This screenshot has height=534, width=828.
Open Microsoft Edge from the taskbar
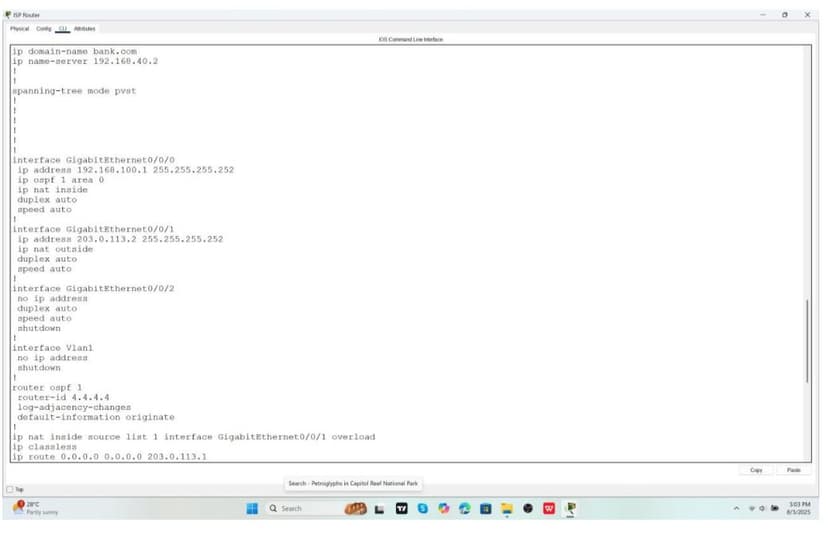465,508
